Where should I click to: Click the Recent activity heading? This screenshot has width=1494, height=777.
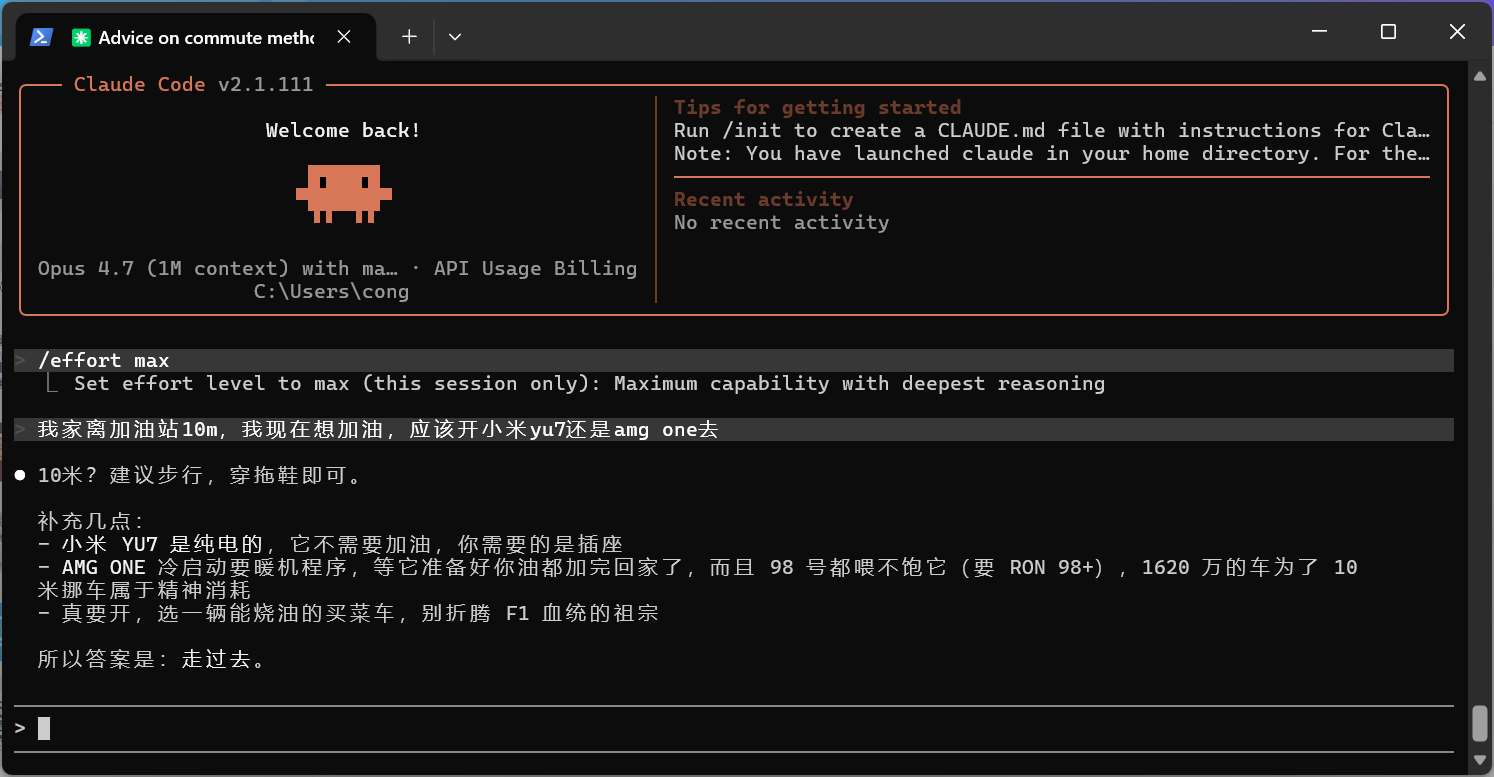pyautogui.click(x=763, y=199)
